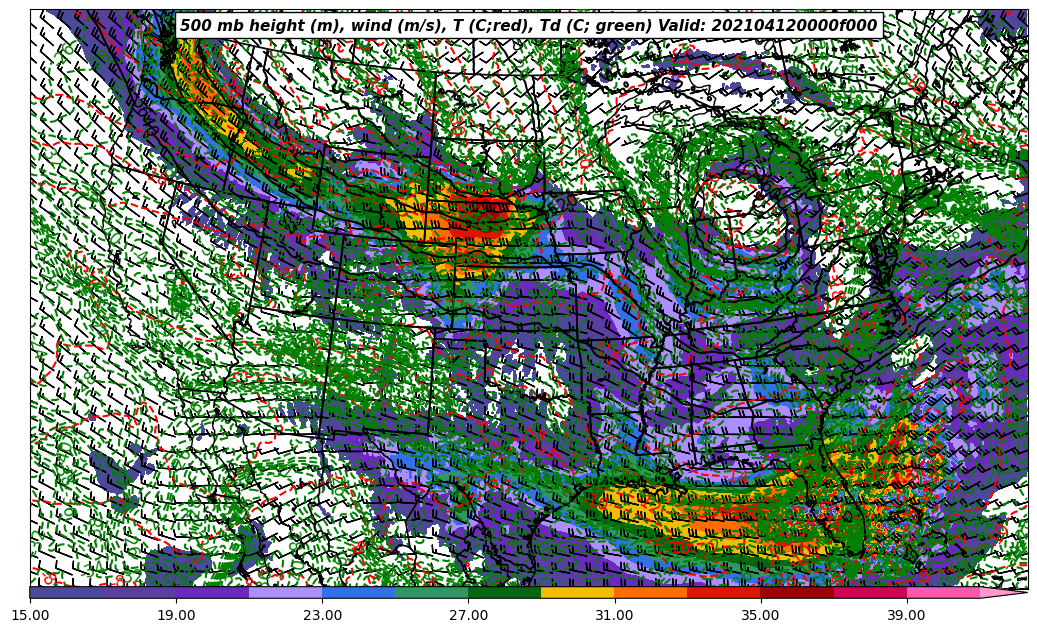This screenshot has height=632, width=1037.
Task: Pick the pink colorbar segment after 39.00
Action: pos(943,592)
